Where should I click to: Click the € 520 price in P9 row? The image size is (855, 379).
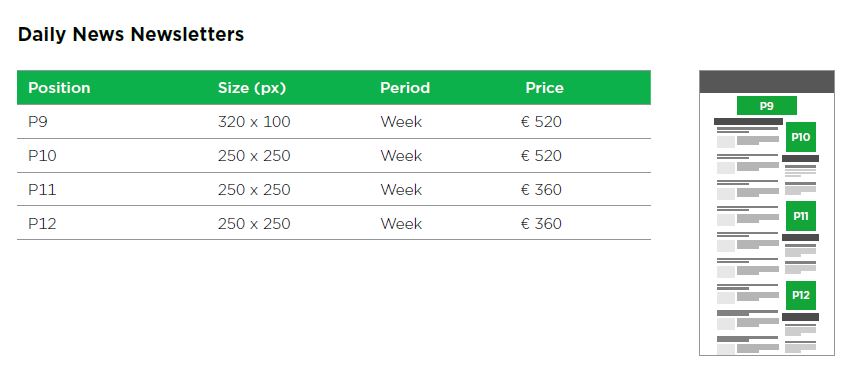tap(541, 122)
